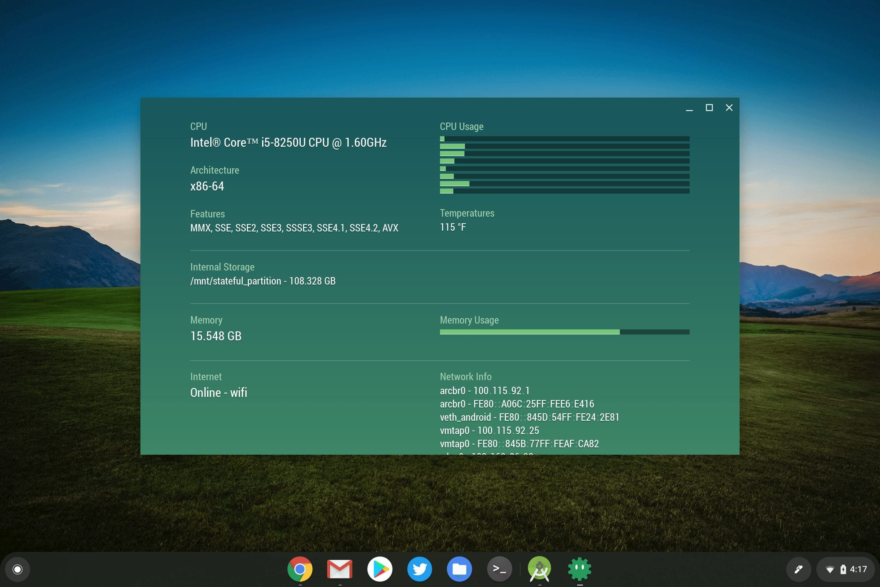880x587 pixels.
Task: Click the Internet label
Action: [205, 377]
